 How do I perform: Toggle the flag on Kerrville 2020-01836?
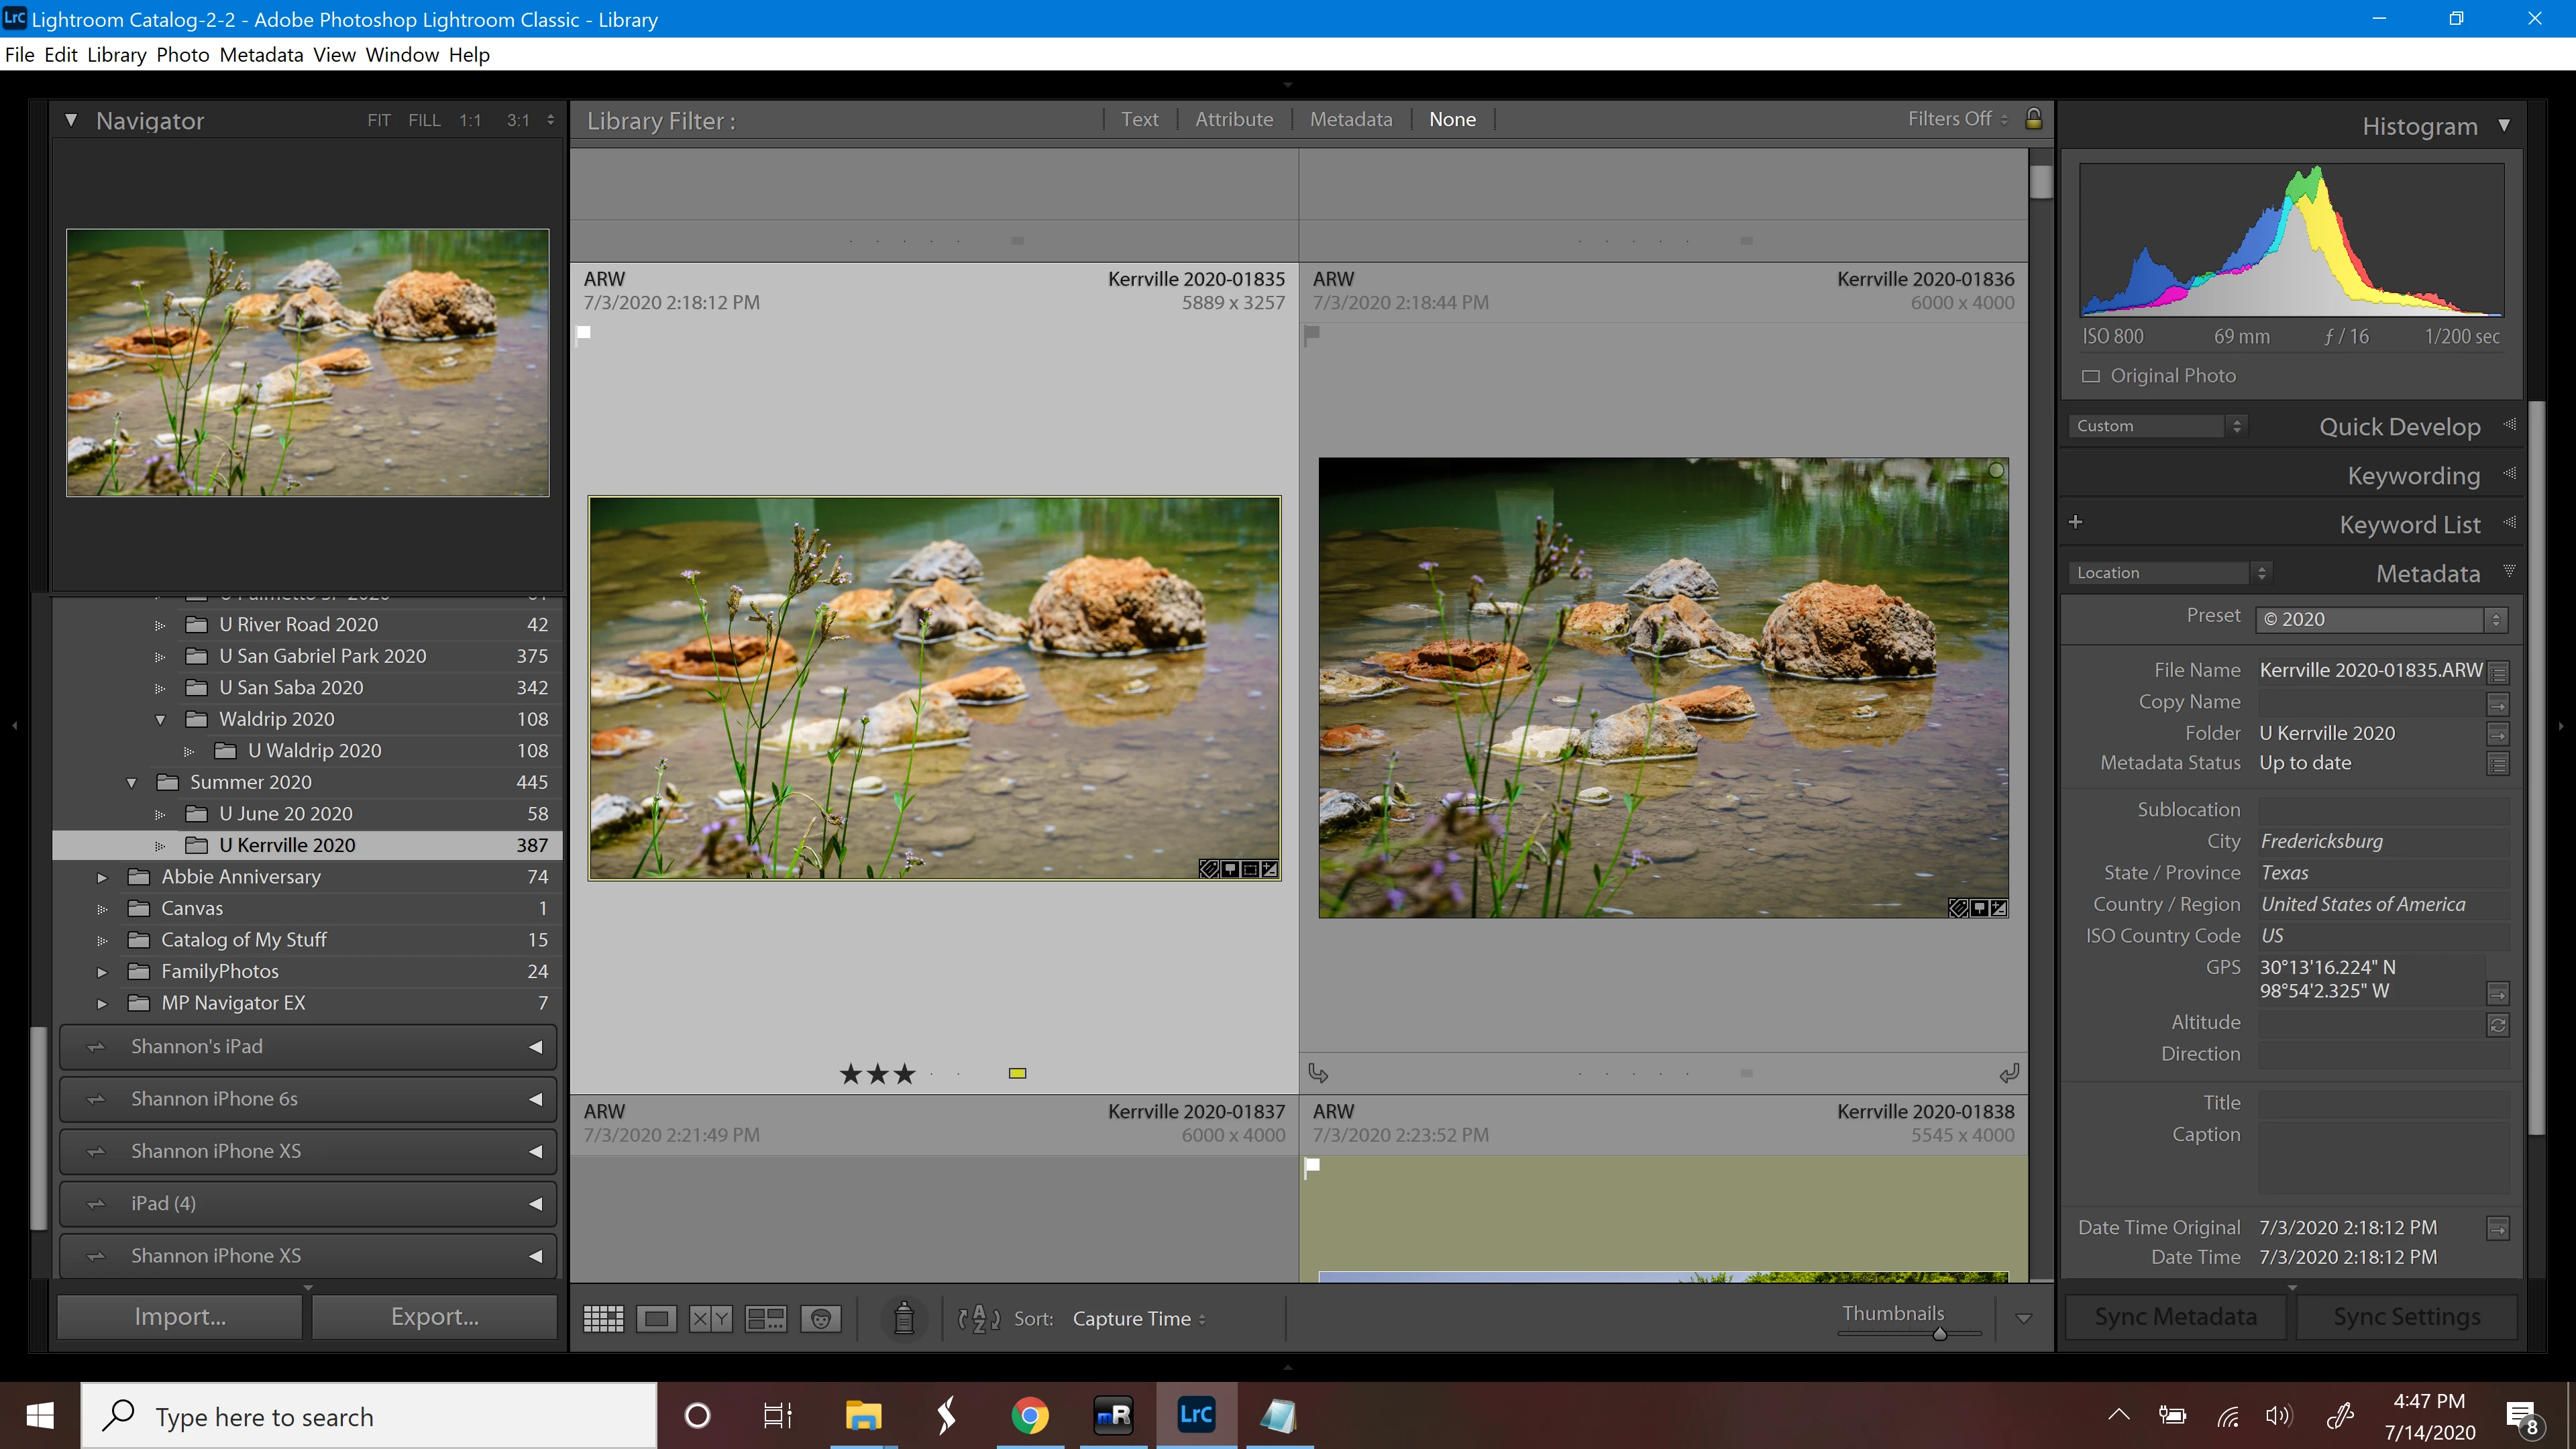[1312, 334]
